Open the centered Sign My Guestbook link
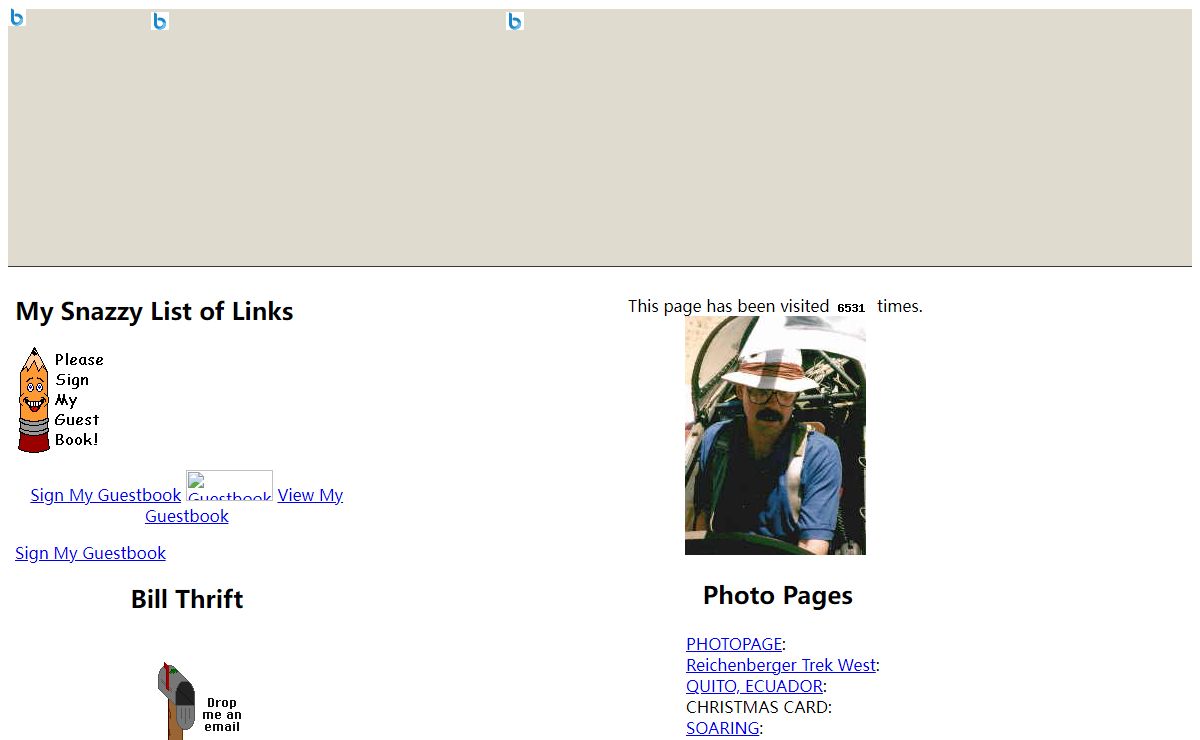Viewport: 1200px width, 740px height. click(x=106, y=495)
